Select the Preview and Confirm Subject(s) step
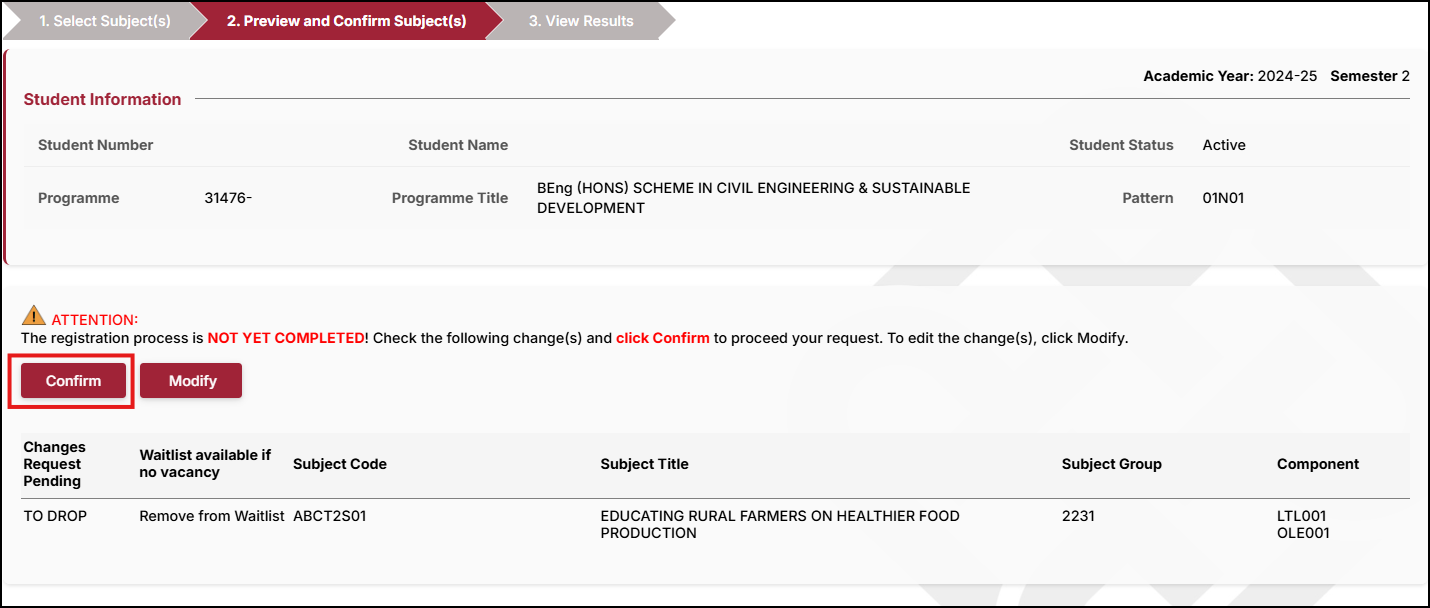The height and width of the screenshot is (608, 1430). tap(346, 21)
